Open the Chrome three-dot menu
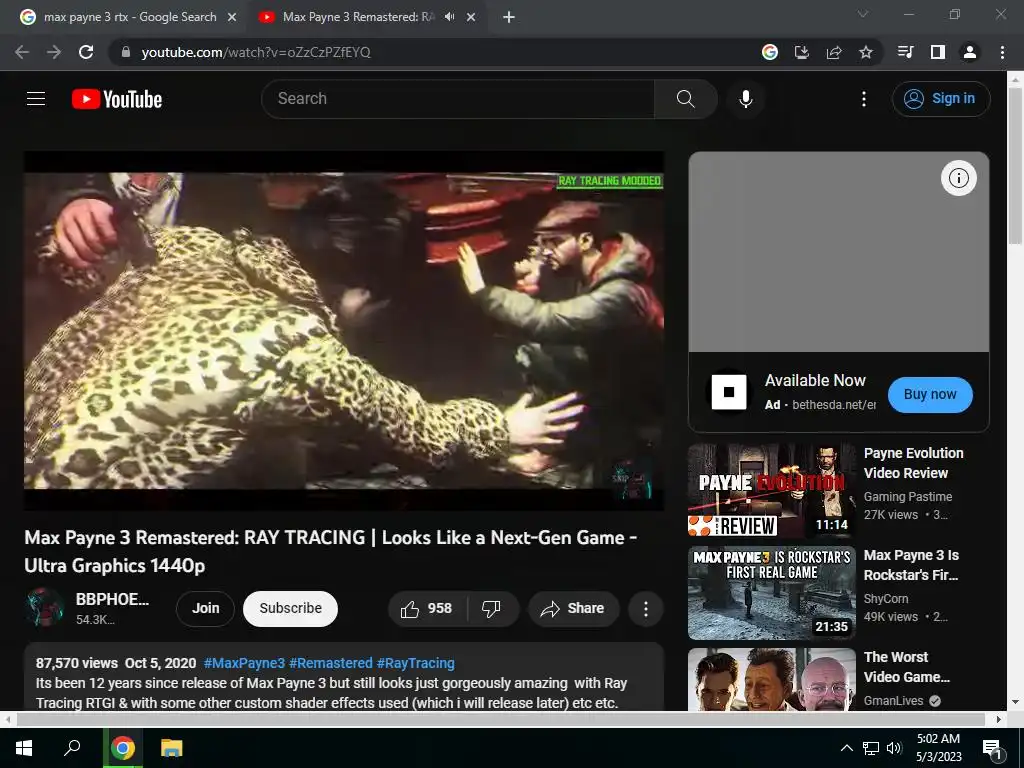The image size is (1024, 768). [x=1002, y=52]
